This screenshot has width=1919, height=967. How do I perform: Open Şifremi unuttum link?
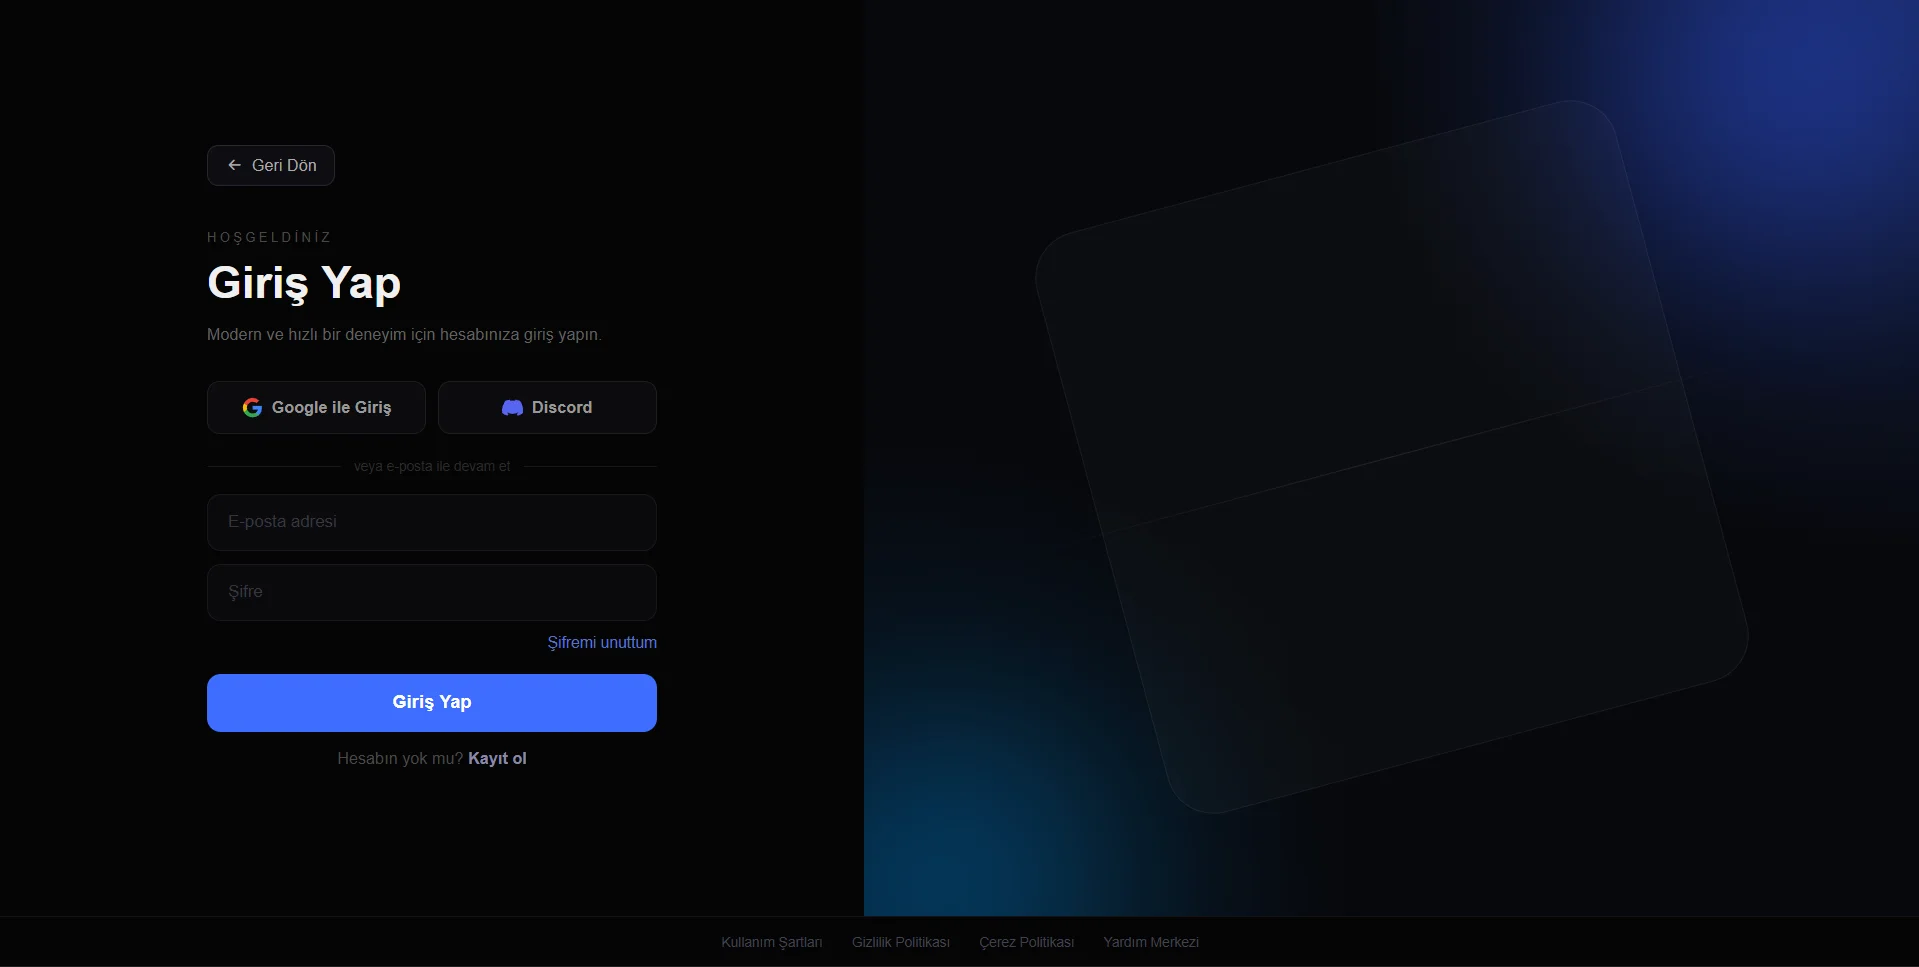point(602,642)
